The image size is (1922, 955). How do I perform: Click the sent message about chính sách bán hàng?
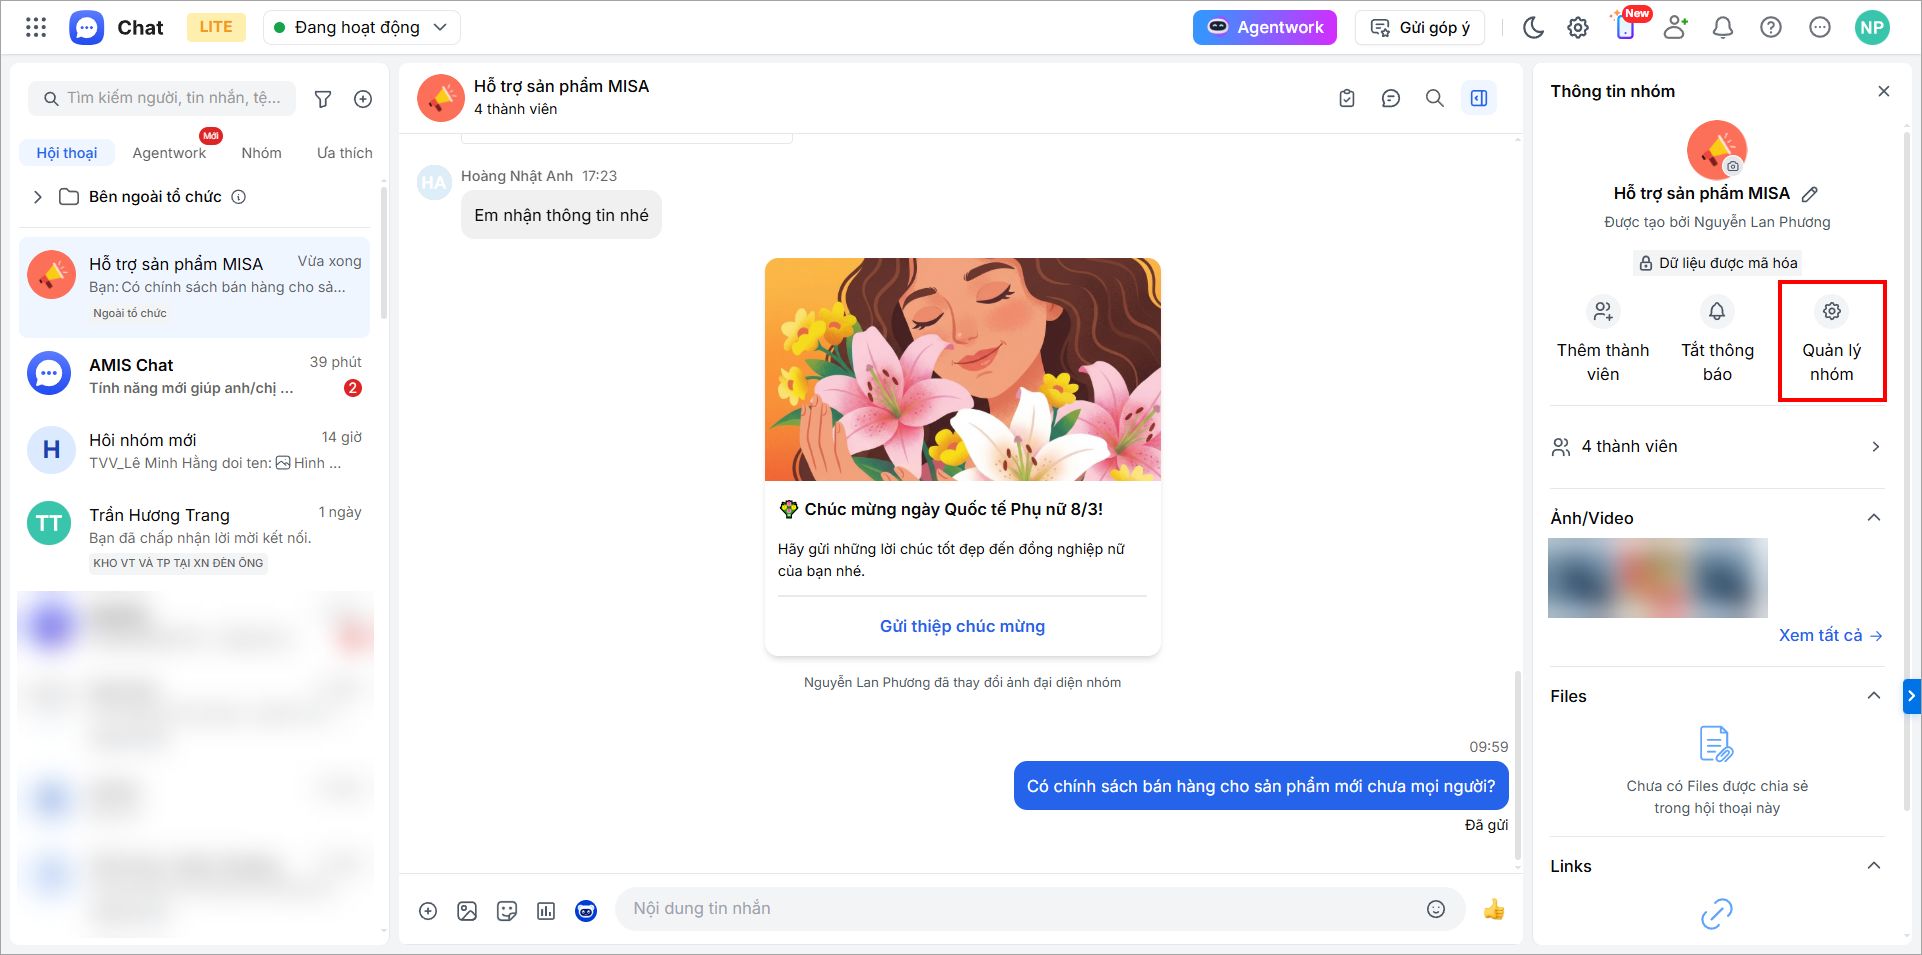click(1261, 786)
